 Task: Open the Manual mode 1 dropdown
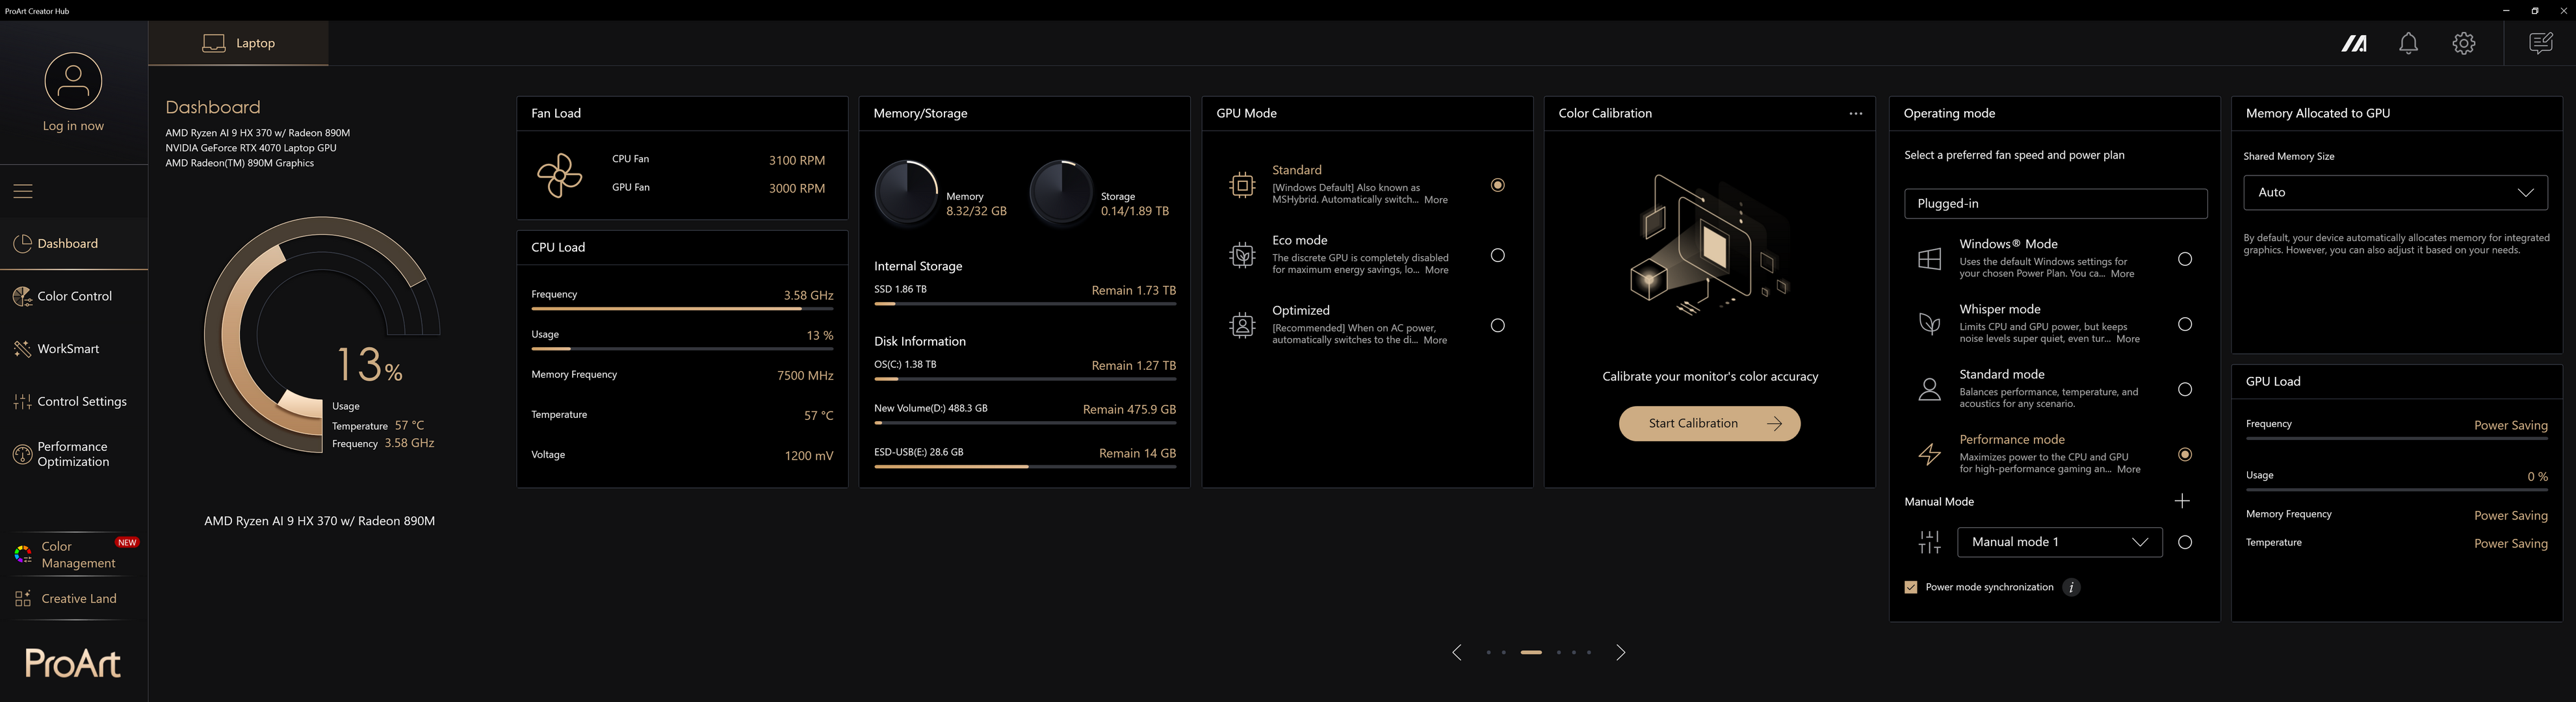tap(2059, 542)
